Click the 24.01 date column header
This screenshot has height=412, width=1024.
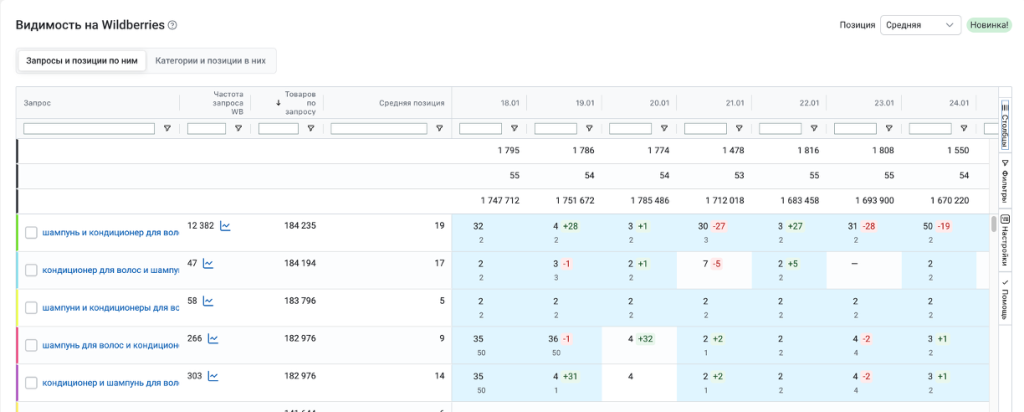tap(959, 103)
